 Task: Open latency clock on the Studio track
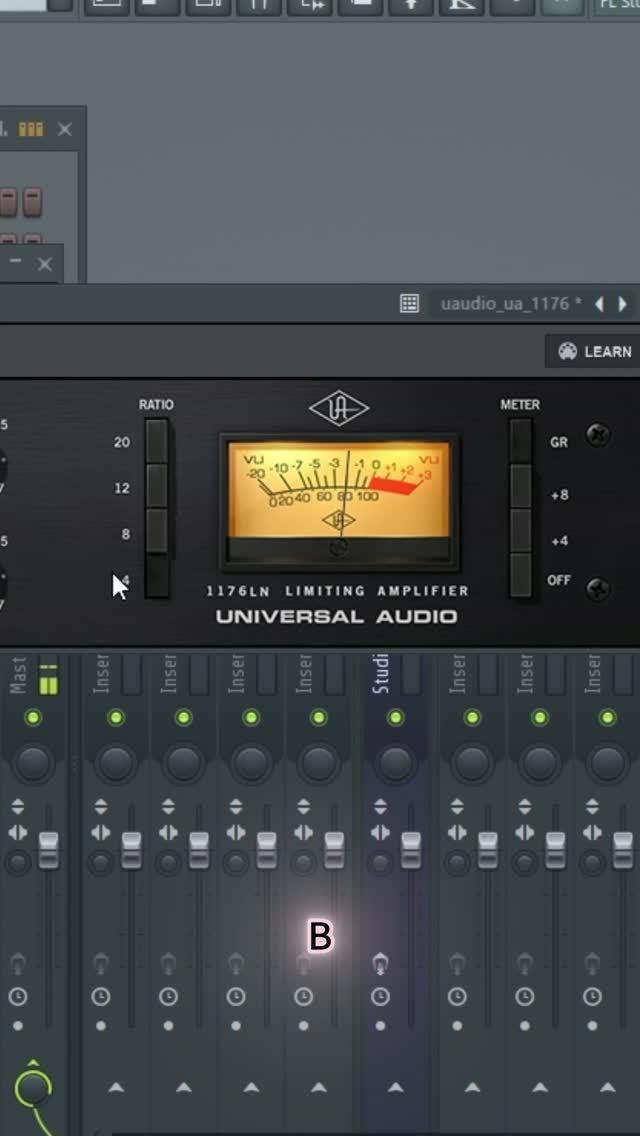pos(381,998)
